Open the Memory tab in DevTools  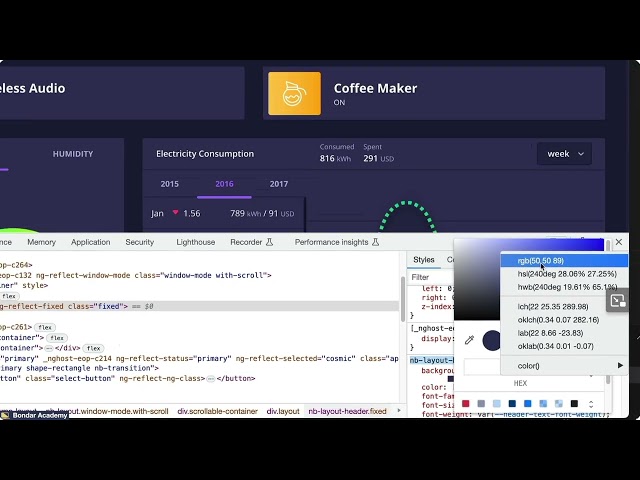click(41, 242)
